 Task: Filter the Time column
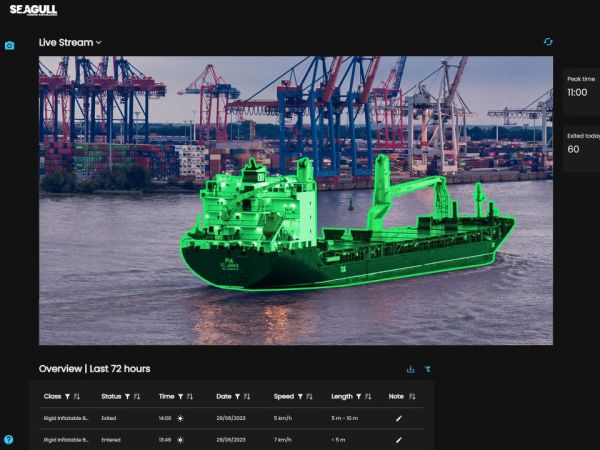click(x=181, y=396)
